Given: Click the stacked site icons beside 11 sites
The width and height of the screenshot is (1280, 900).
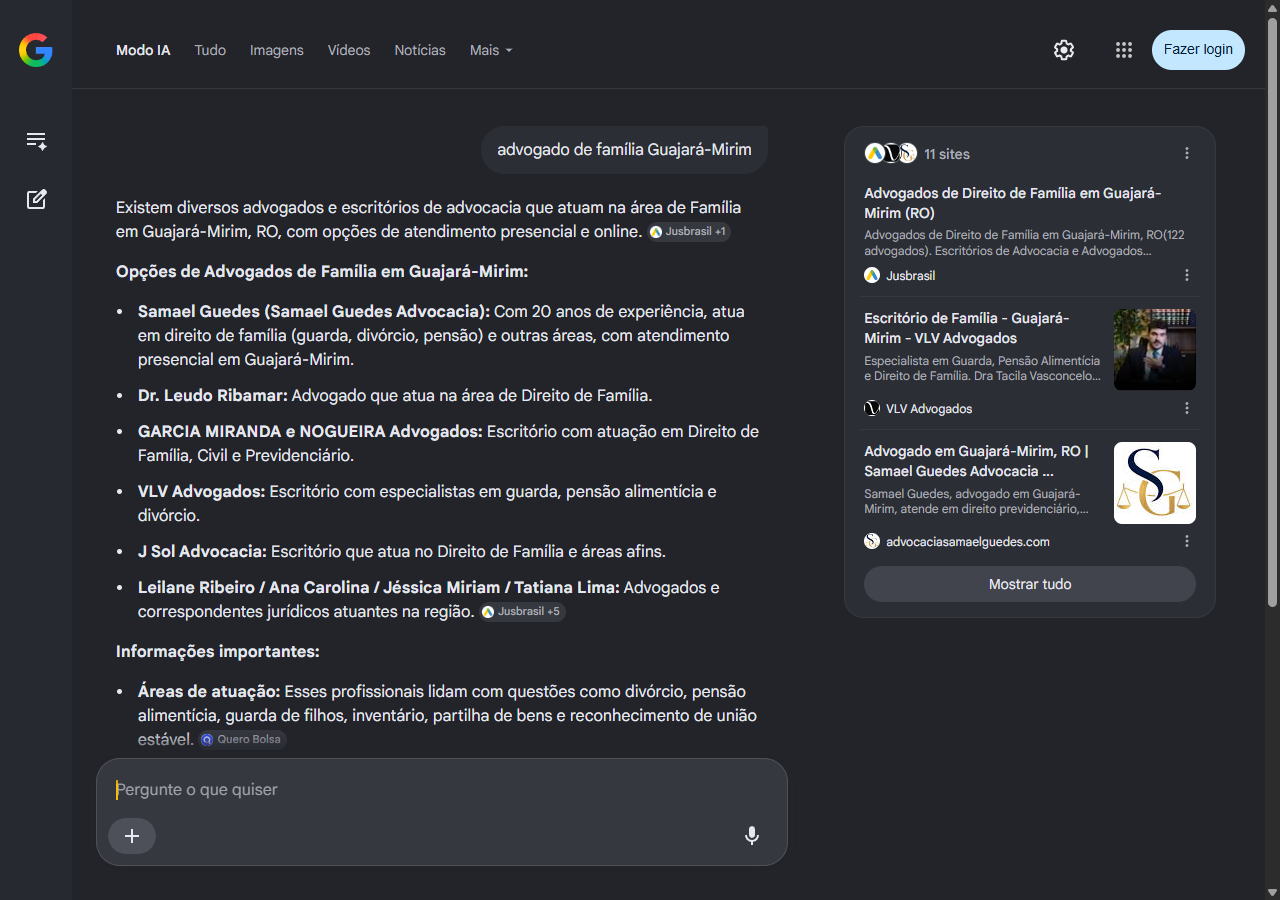Looking at the screenshot, I should pos(891,153).
